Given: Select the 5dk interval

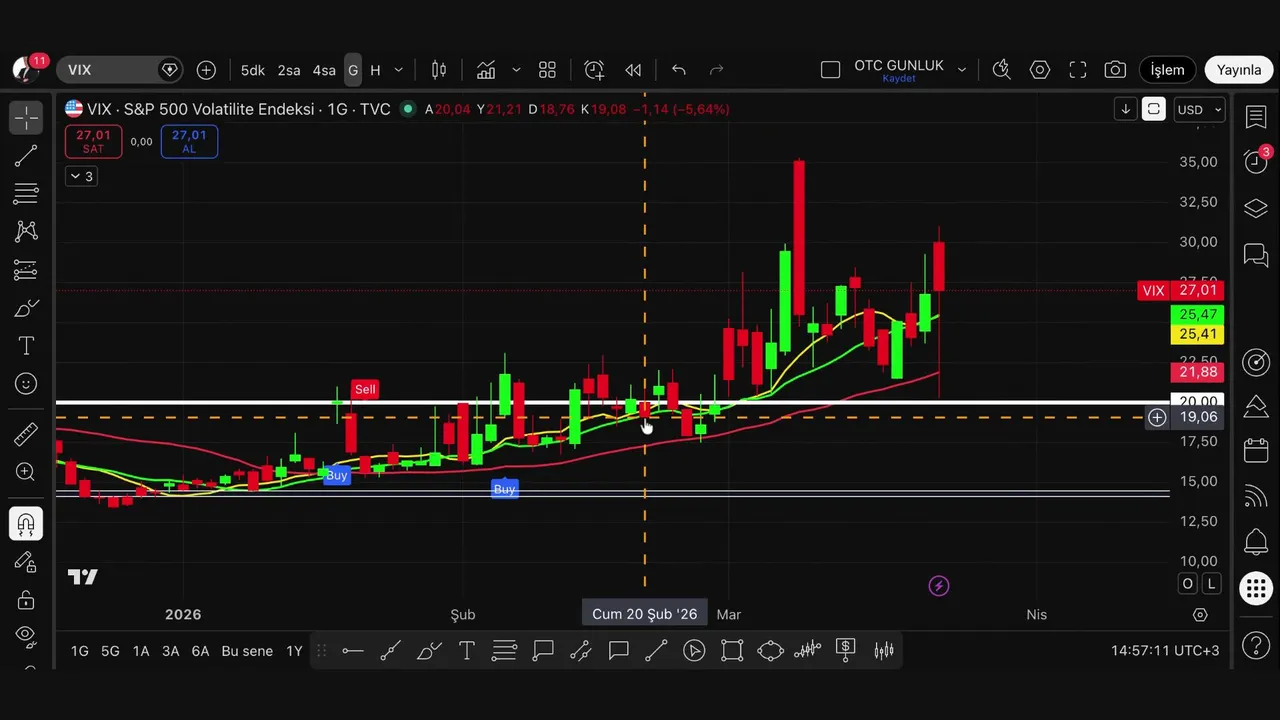Looking at the screenshot, I should pos(253,70).
